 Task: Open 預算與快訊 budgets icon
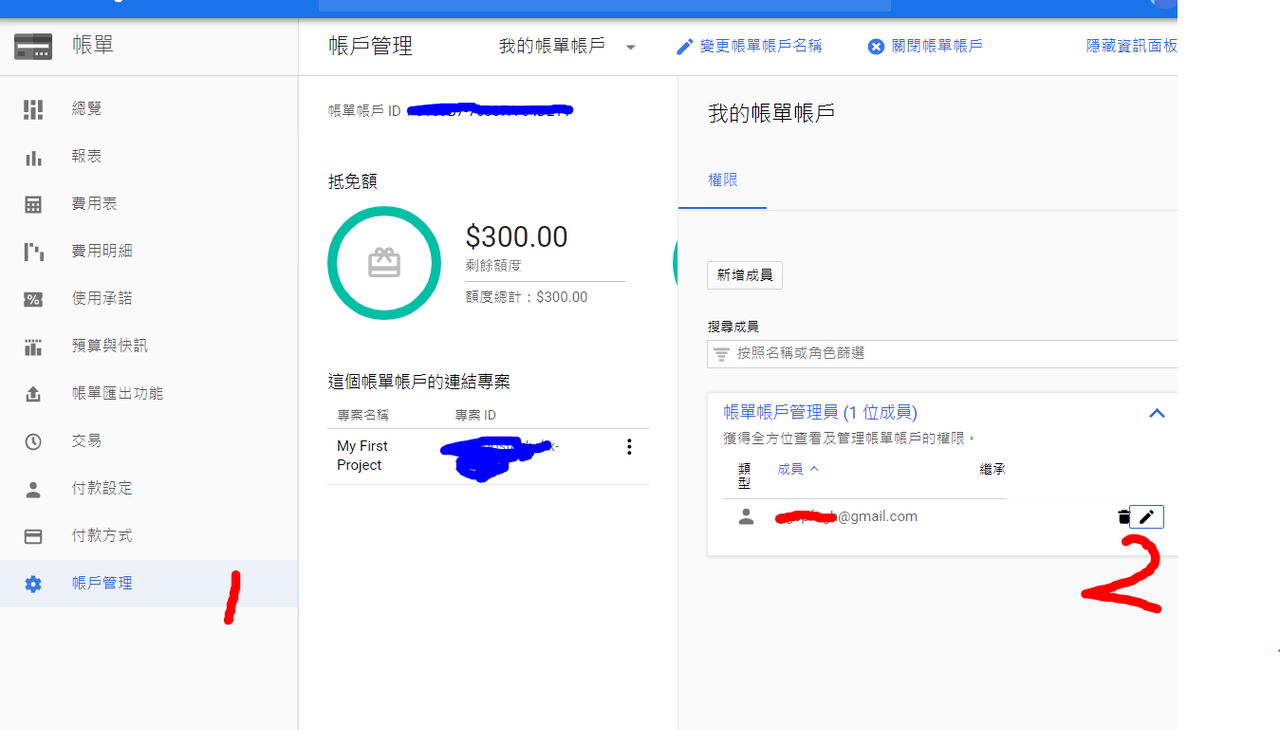pyautogui.click(x=33, y=347)
